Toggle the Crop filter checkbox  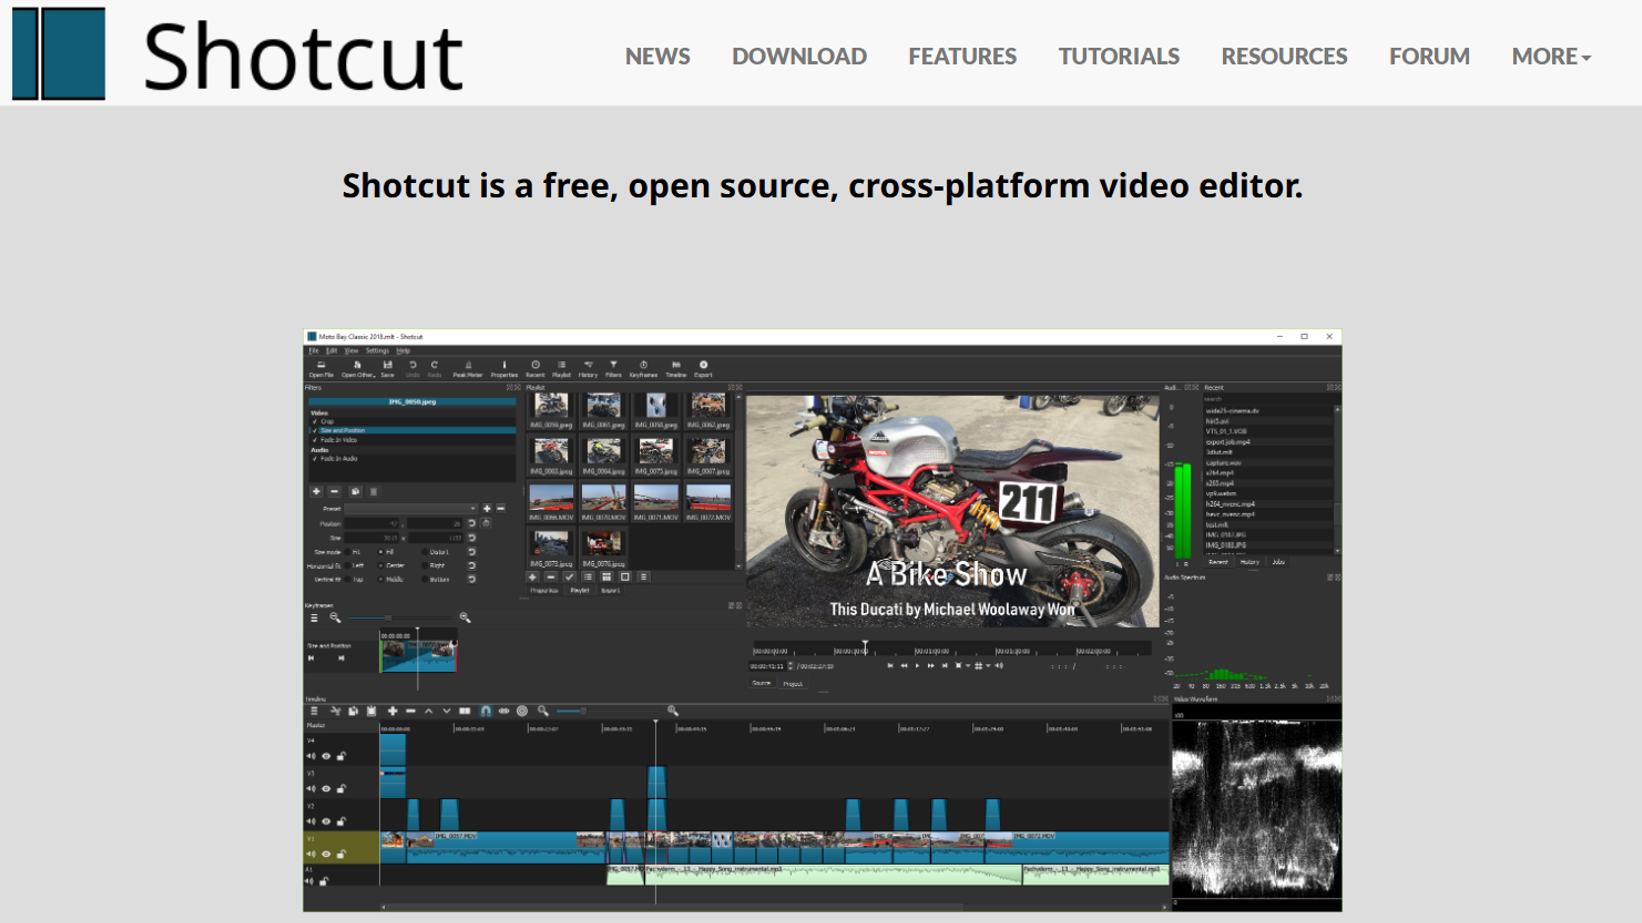click(315, 422)
